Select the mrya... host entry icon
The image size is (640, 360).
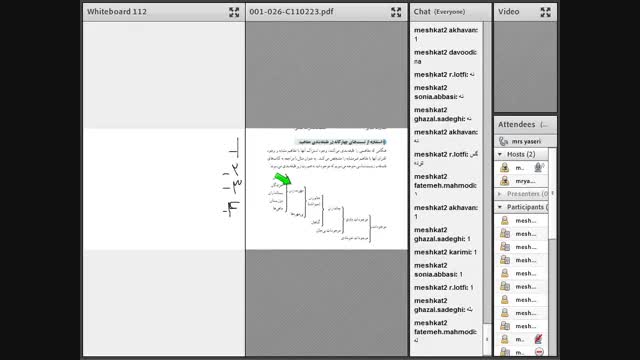pos(505,181)
